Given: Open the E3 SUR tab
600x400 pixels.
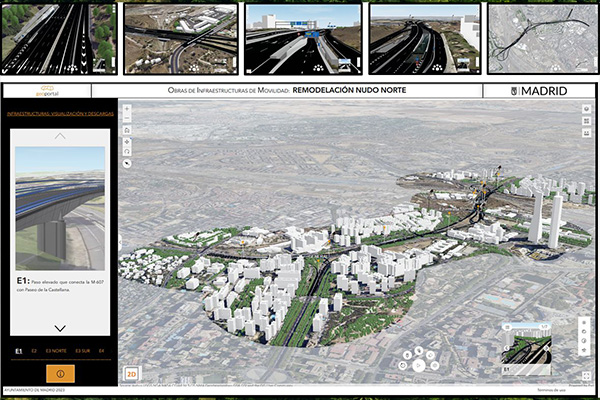Looking at the screenshot, I should tap(82, 351).
